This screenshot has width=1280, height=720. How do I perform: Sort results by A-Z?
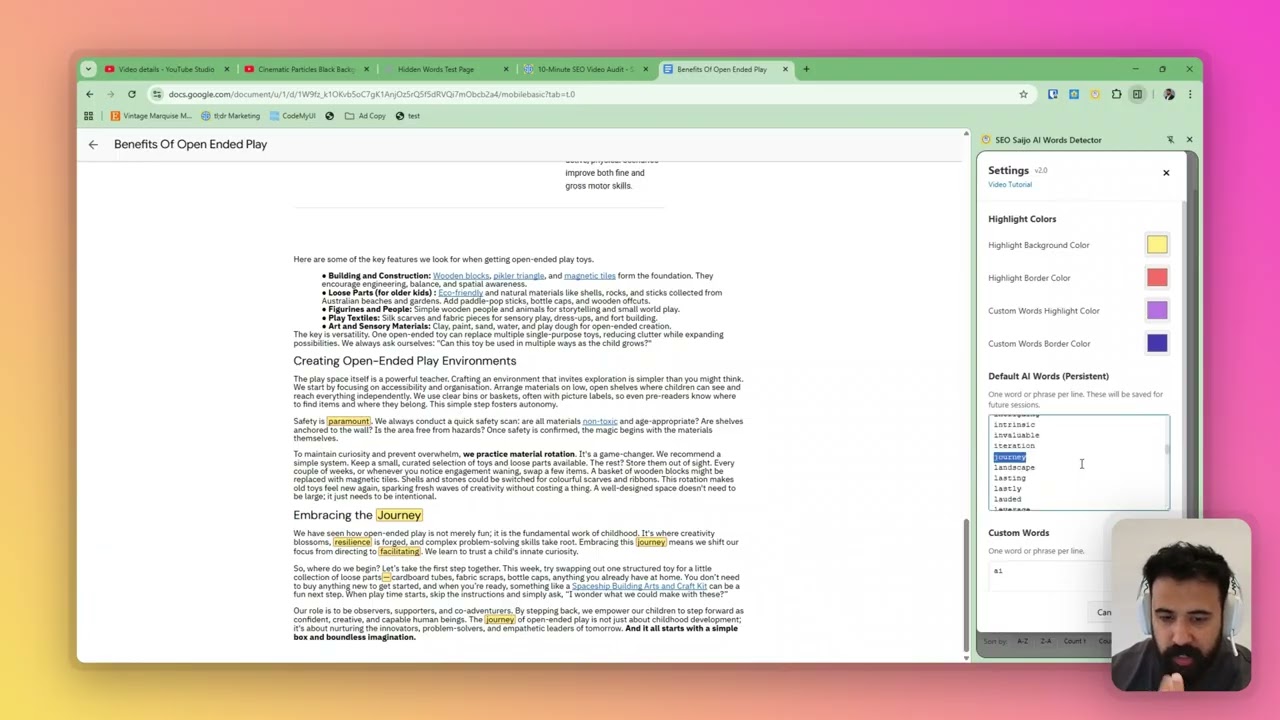tap(1022, 641)
